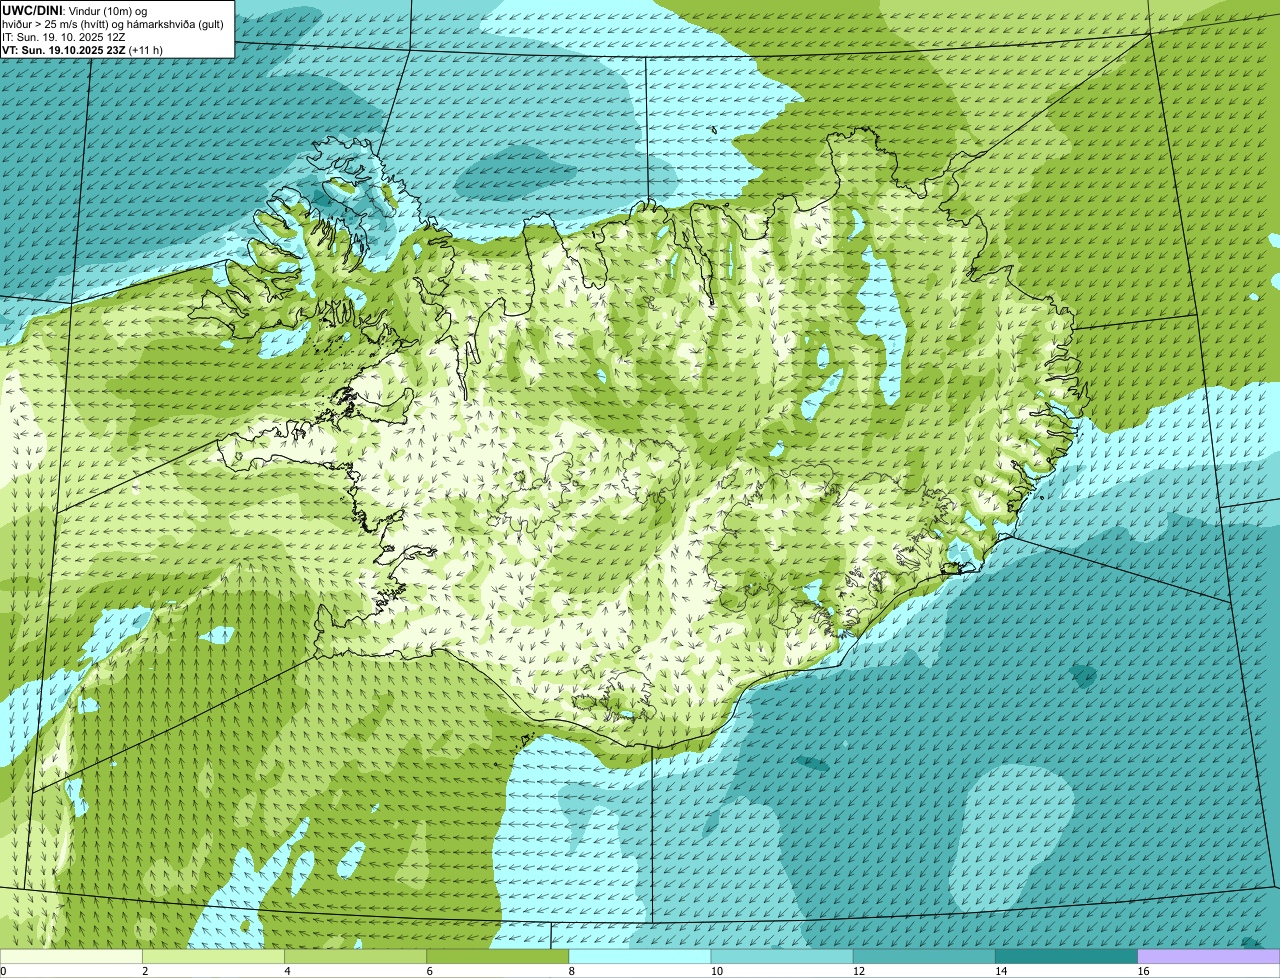Click the colorbar tick label "0"

[x=4, y=971]
